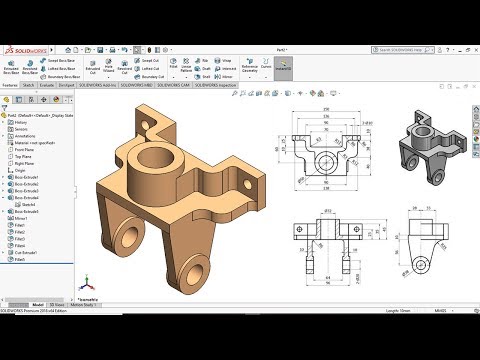This screenshot has height=360, width=480.
Task: Expand the History node
Action: (x=3, y=122)
